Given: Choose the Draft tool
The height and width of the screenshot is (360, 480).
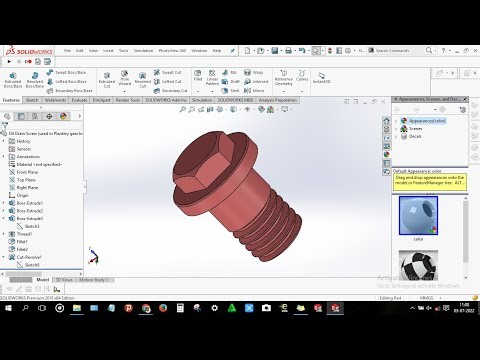Looking at the screenshot, I should tap(231, 81).
